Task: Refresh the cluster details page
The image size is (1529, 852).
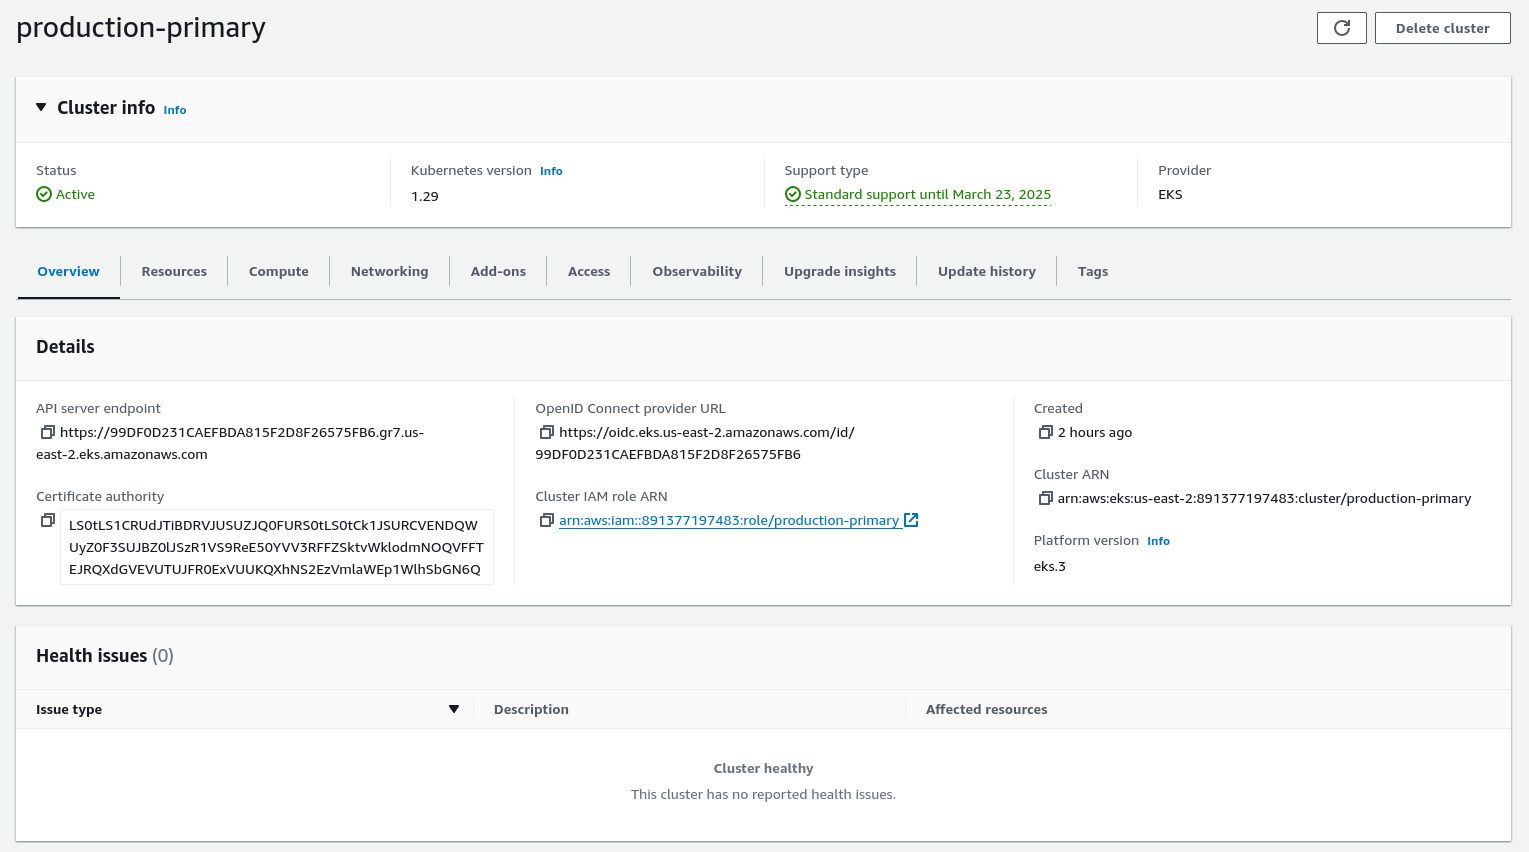Action: point(1341,28)
